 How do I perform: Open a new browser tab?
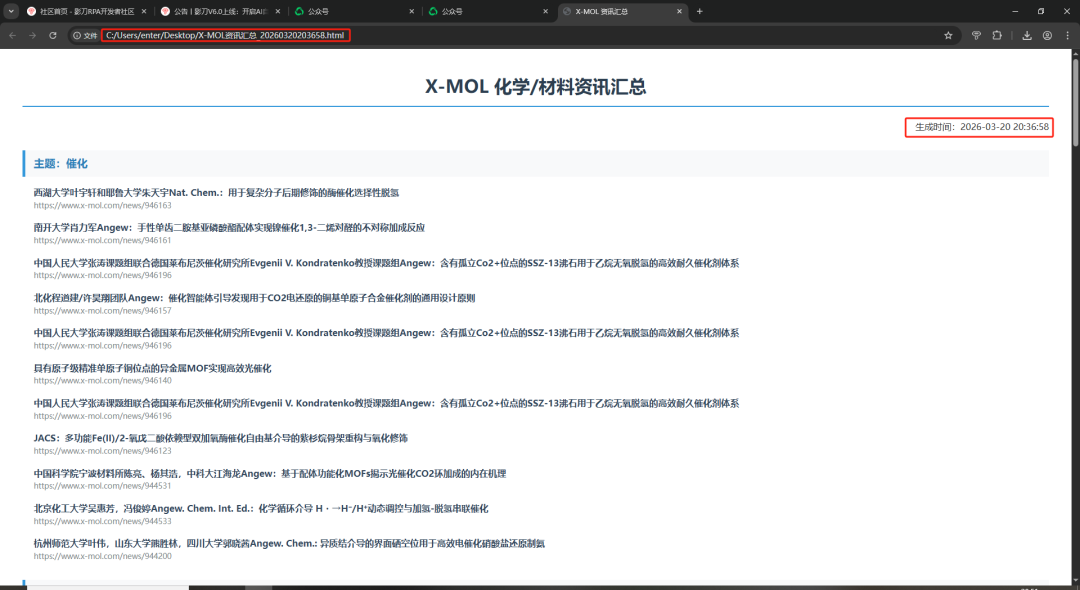699,11
